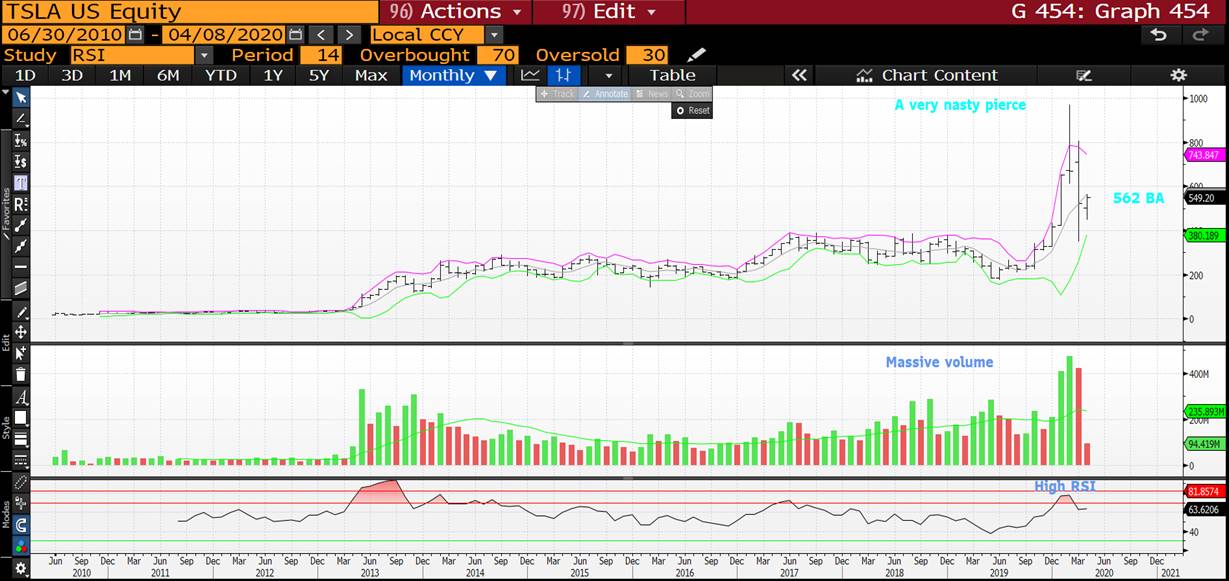Choose the percent change measure tool
Image resolution: width=1229 pixels, height=581 pixels.
[20, 140]
